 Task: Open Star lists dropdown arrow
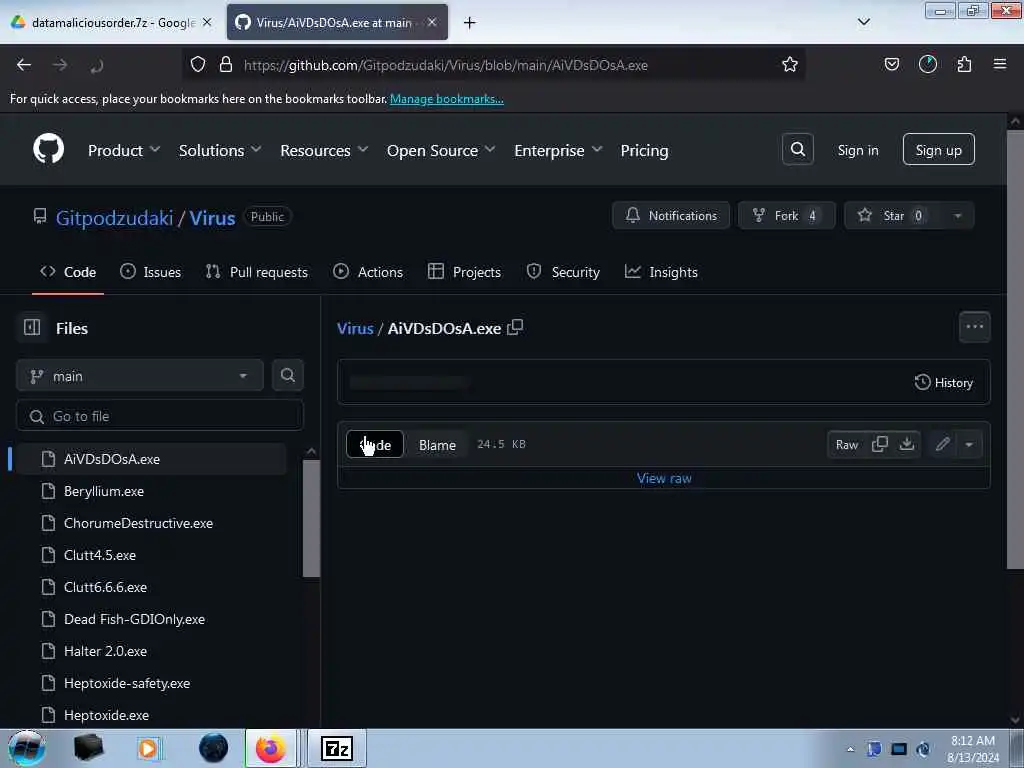click(x=957, y=216)
